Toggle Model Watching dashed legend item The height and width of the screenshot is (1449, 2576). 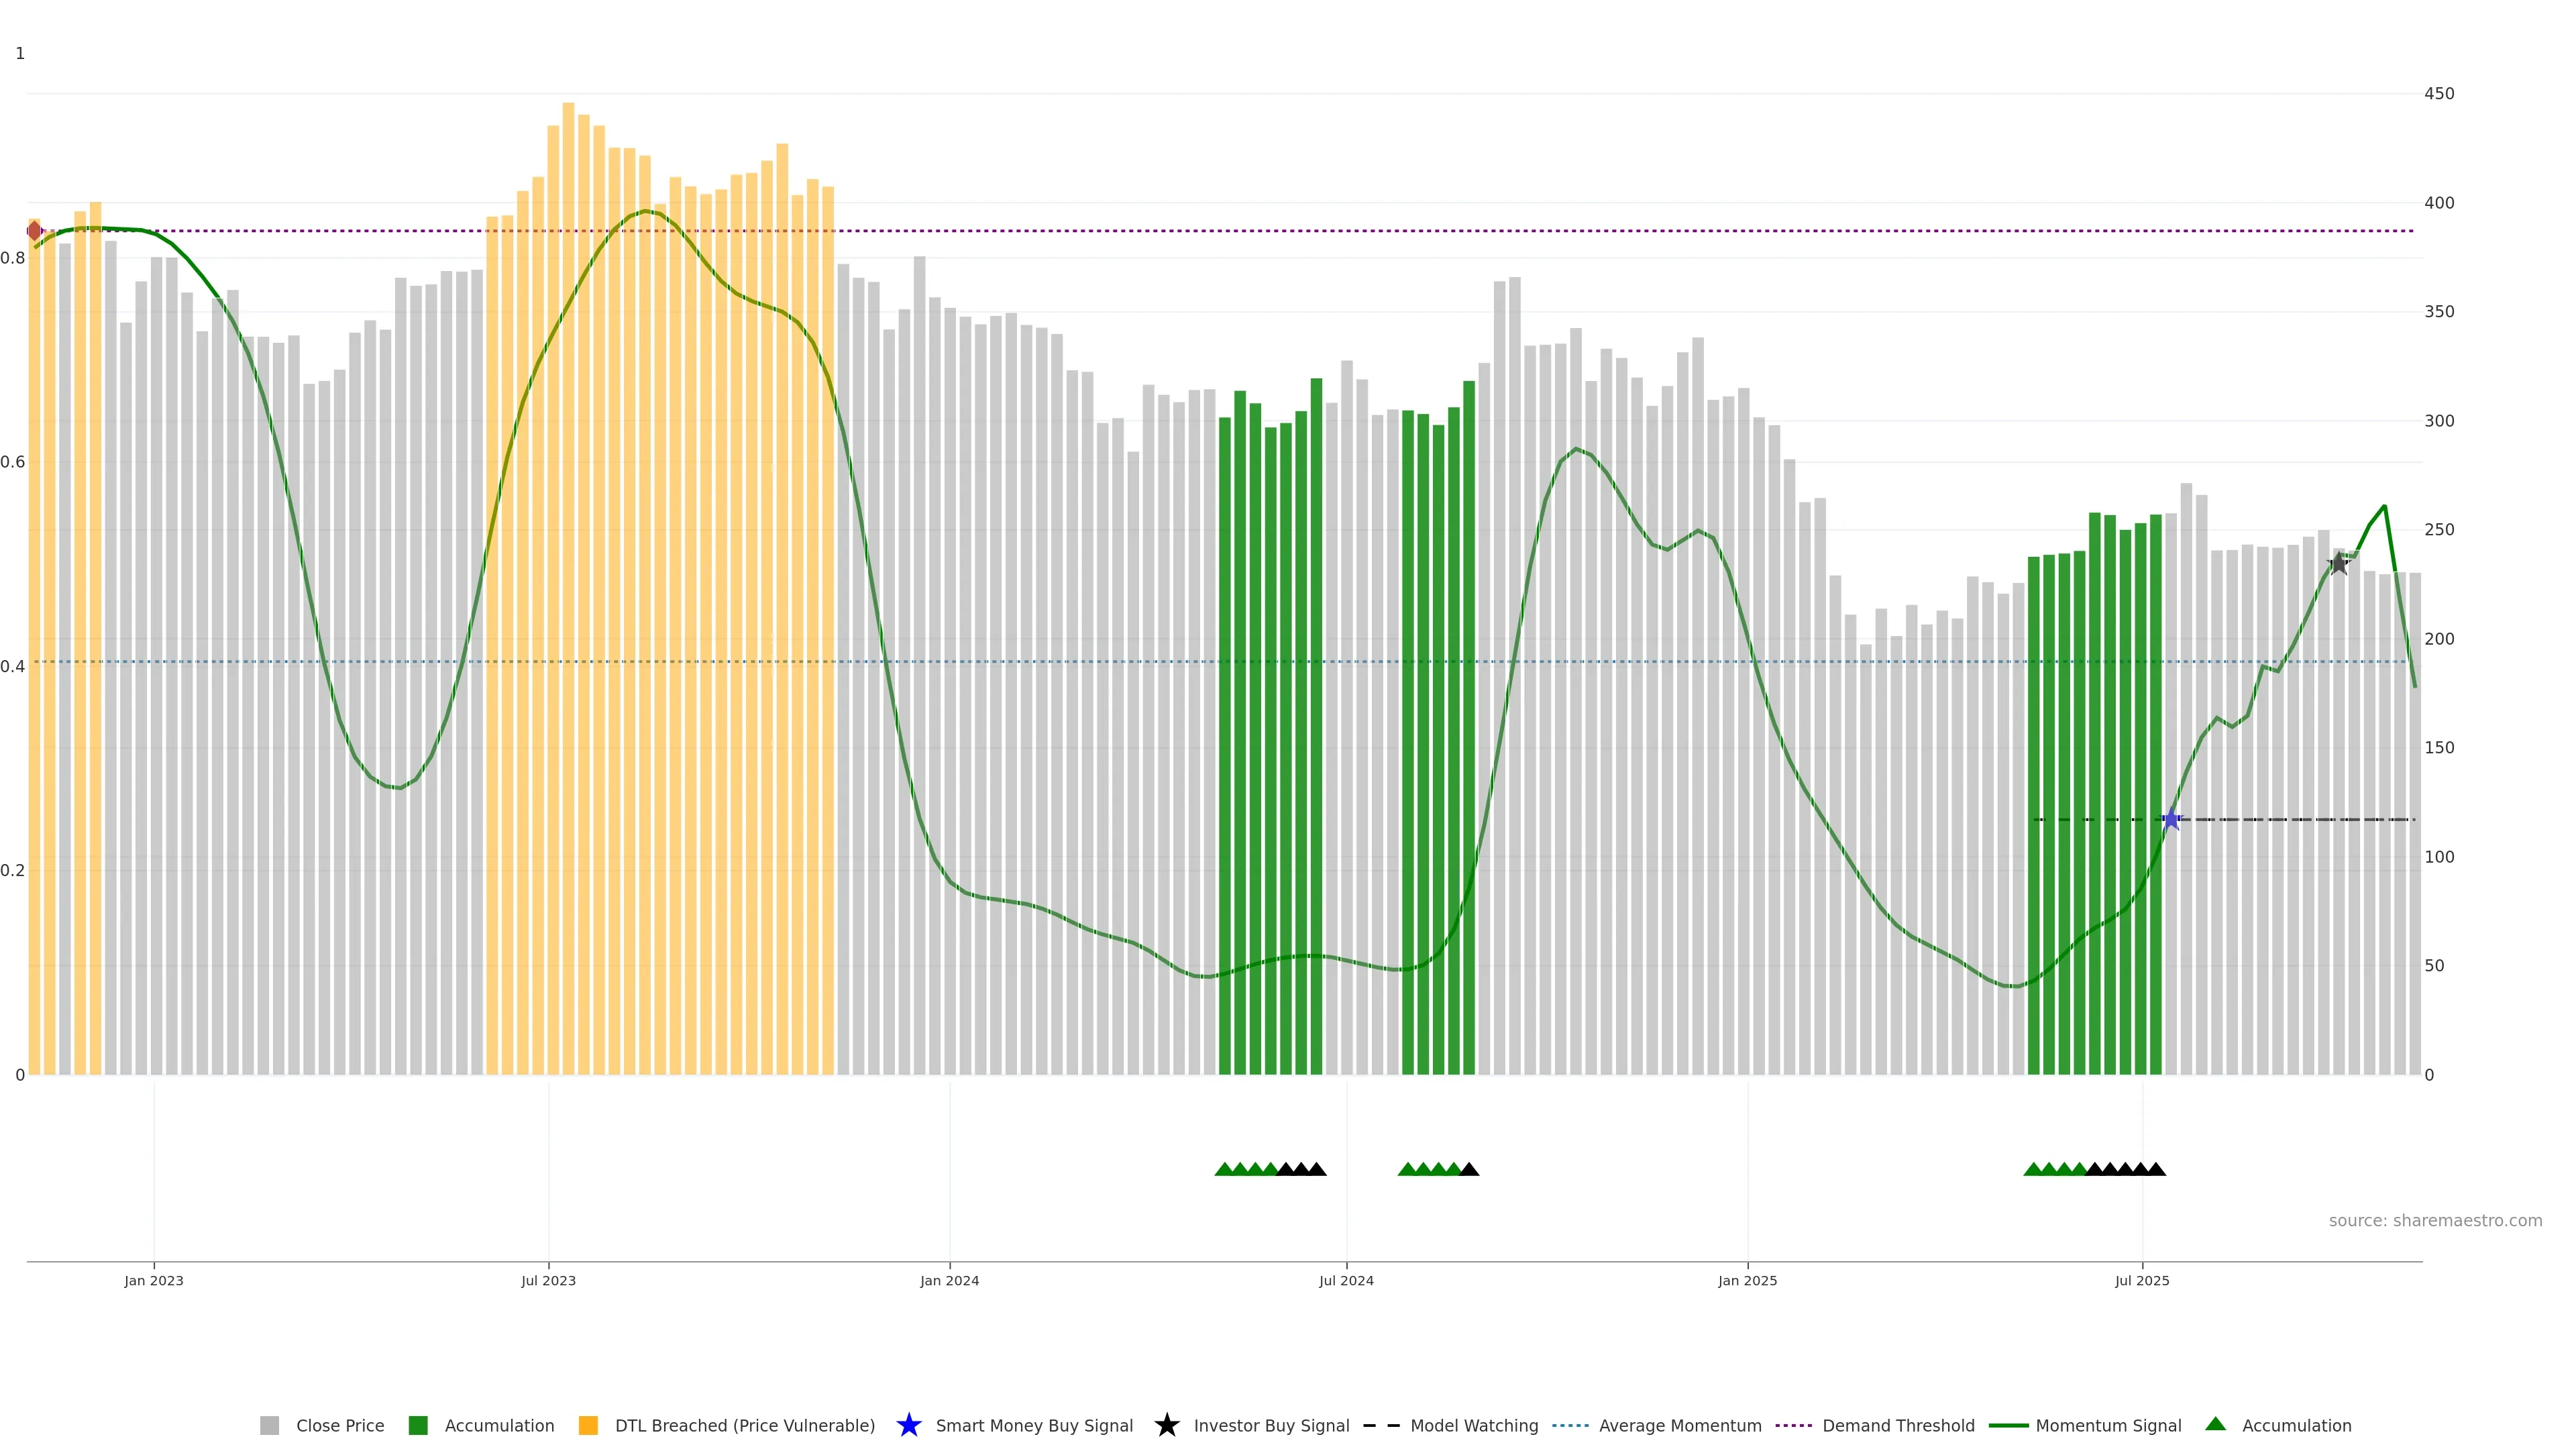[1381, 1425]
